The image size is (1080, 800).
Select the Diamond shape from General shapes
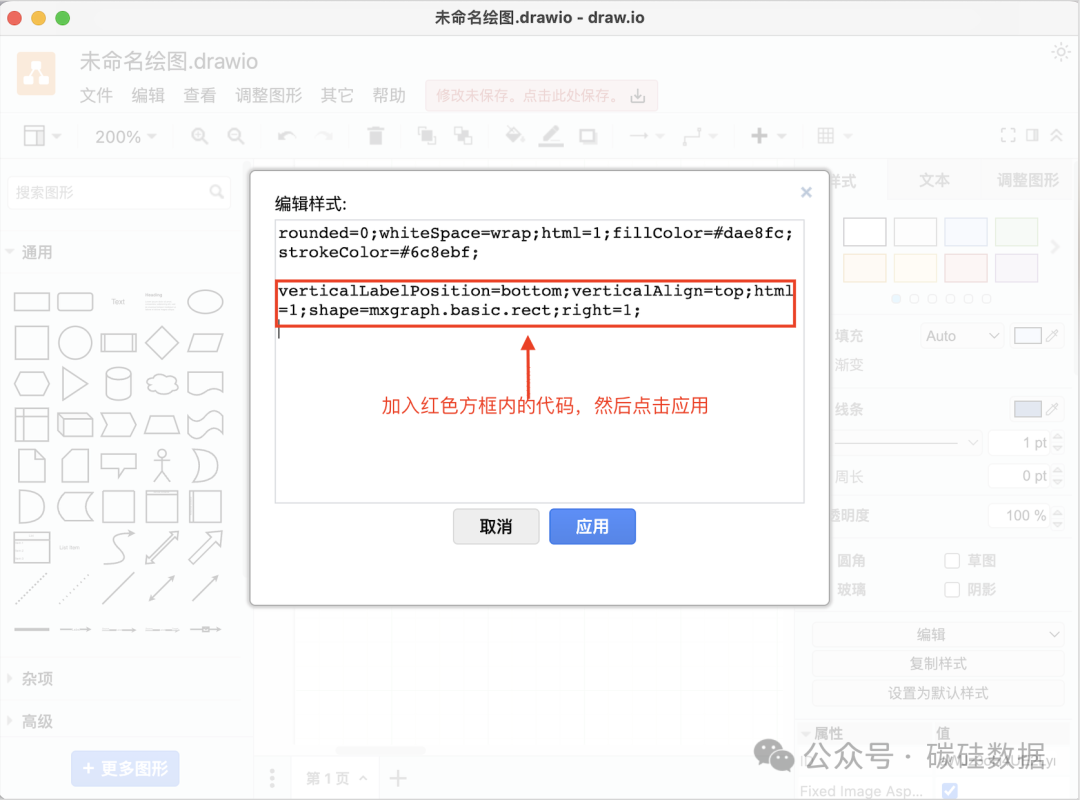tap(161, 343)
